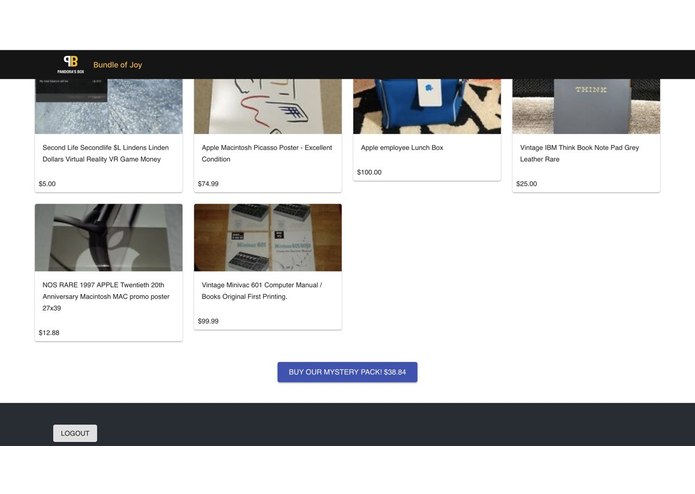The height and width of the screenshot is (494, 695).
Task: Click the $100.00 price
Action: click(x=369, y=172)
